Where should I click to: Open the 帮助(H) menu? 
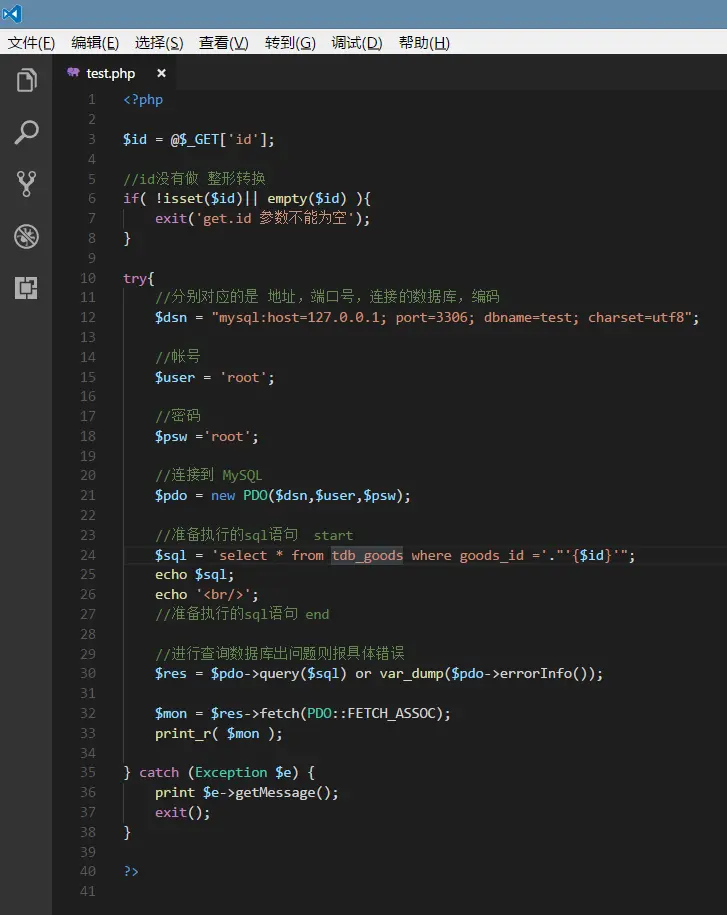pos(424,43)
